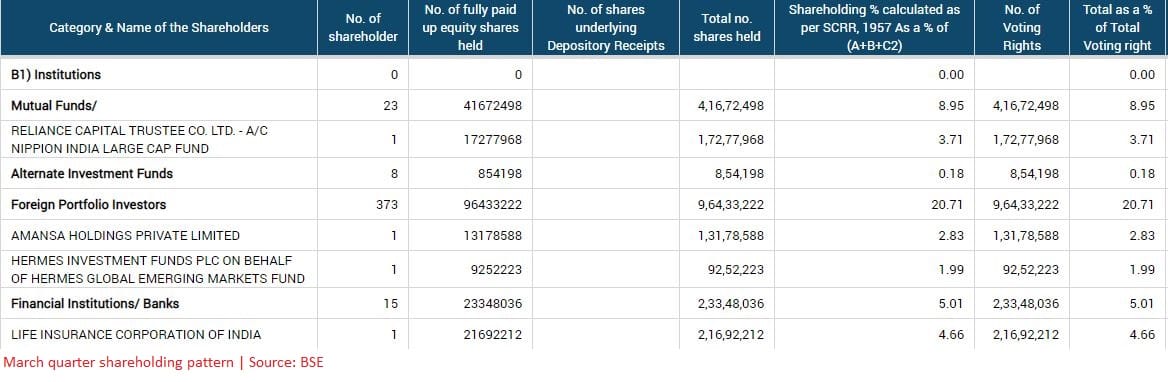Click Hermes Investment Funds PLC row
The height and width of the screenshot is (382, 1168).
point(584,270)
